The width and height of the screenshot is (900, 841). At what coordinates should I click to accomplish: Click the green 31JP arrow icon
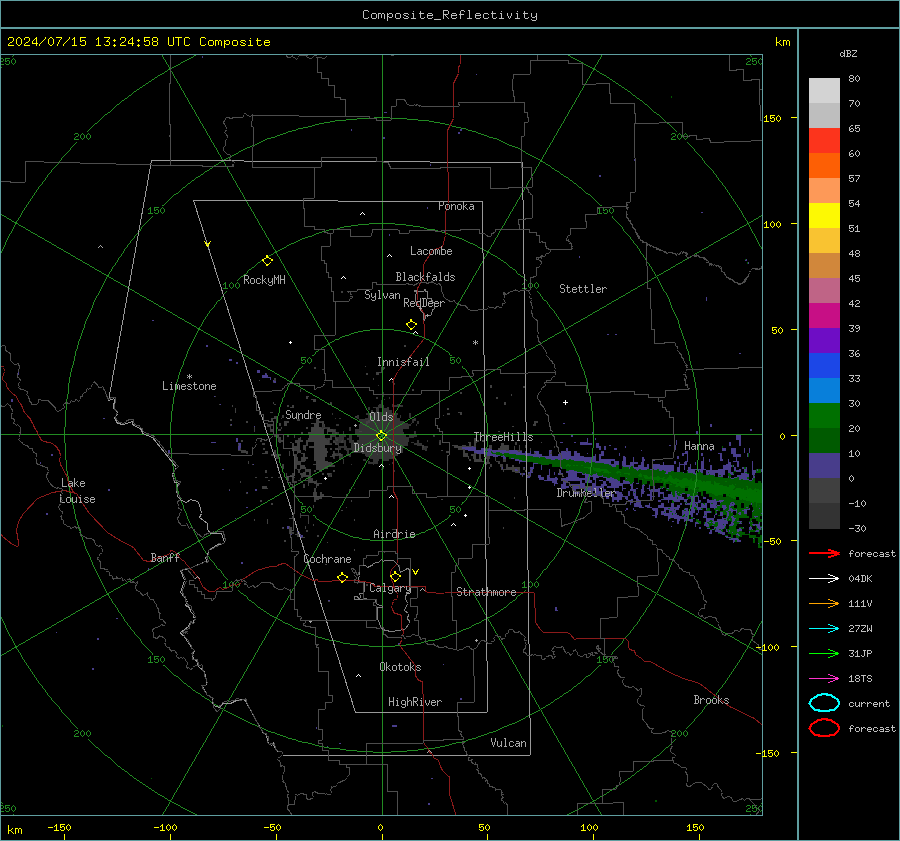pyautogui.click(x=824, y=653)
